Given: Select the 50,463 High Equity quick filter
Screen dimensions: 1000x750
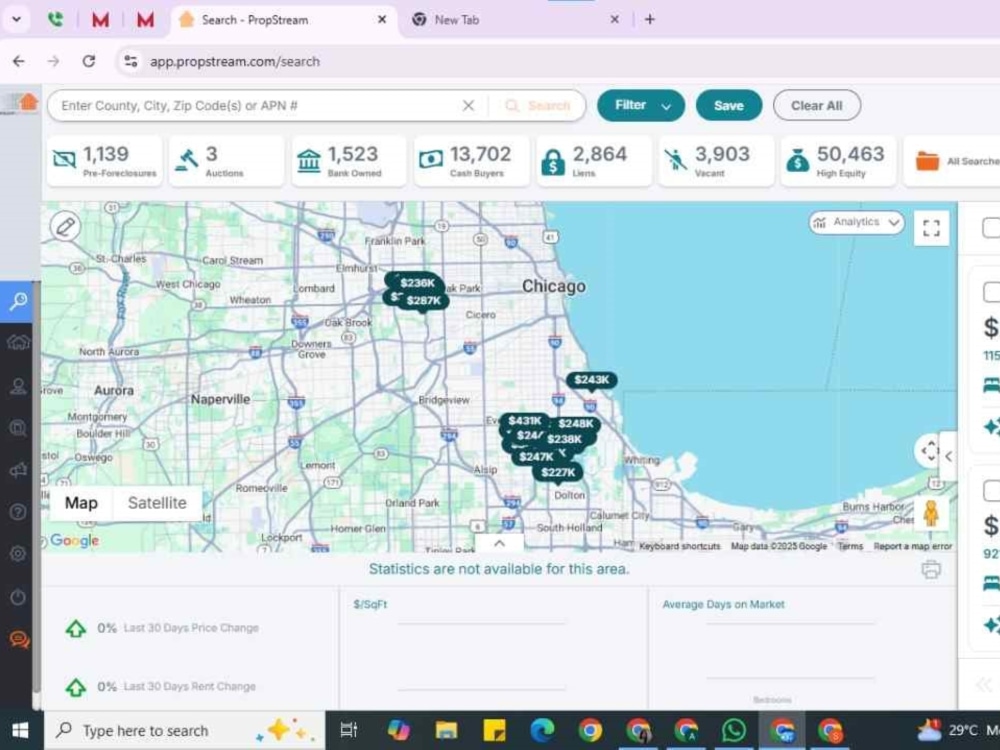Looking at the screenshot, I should click(839, 161).
